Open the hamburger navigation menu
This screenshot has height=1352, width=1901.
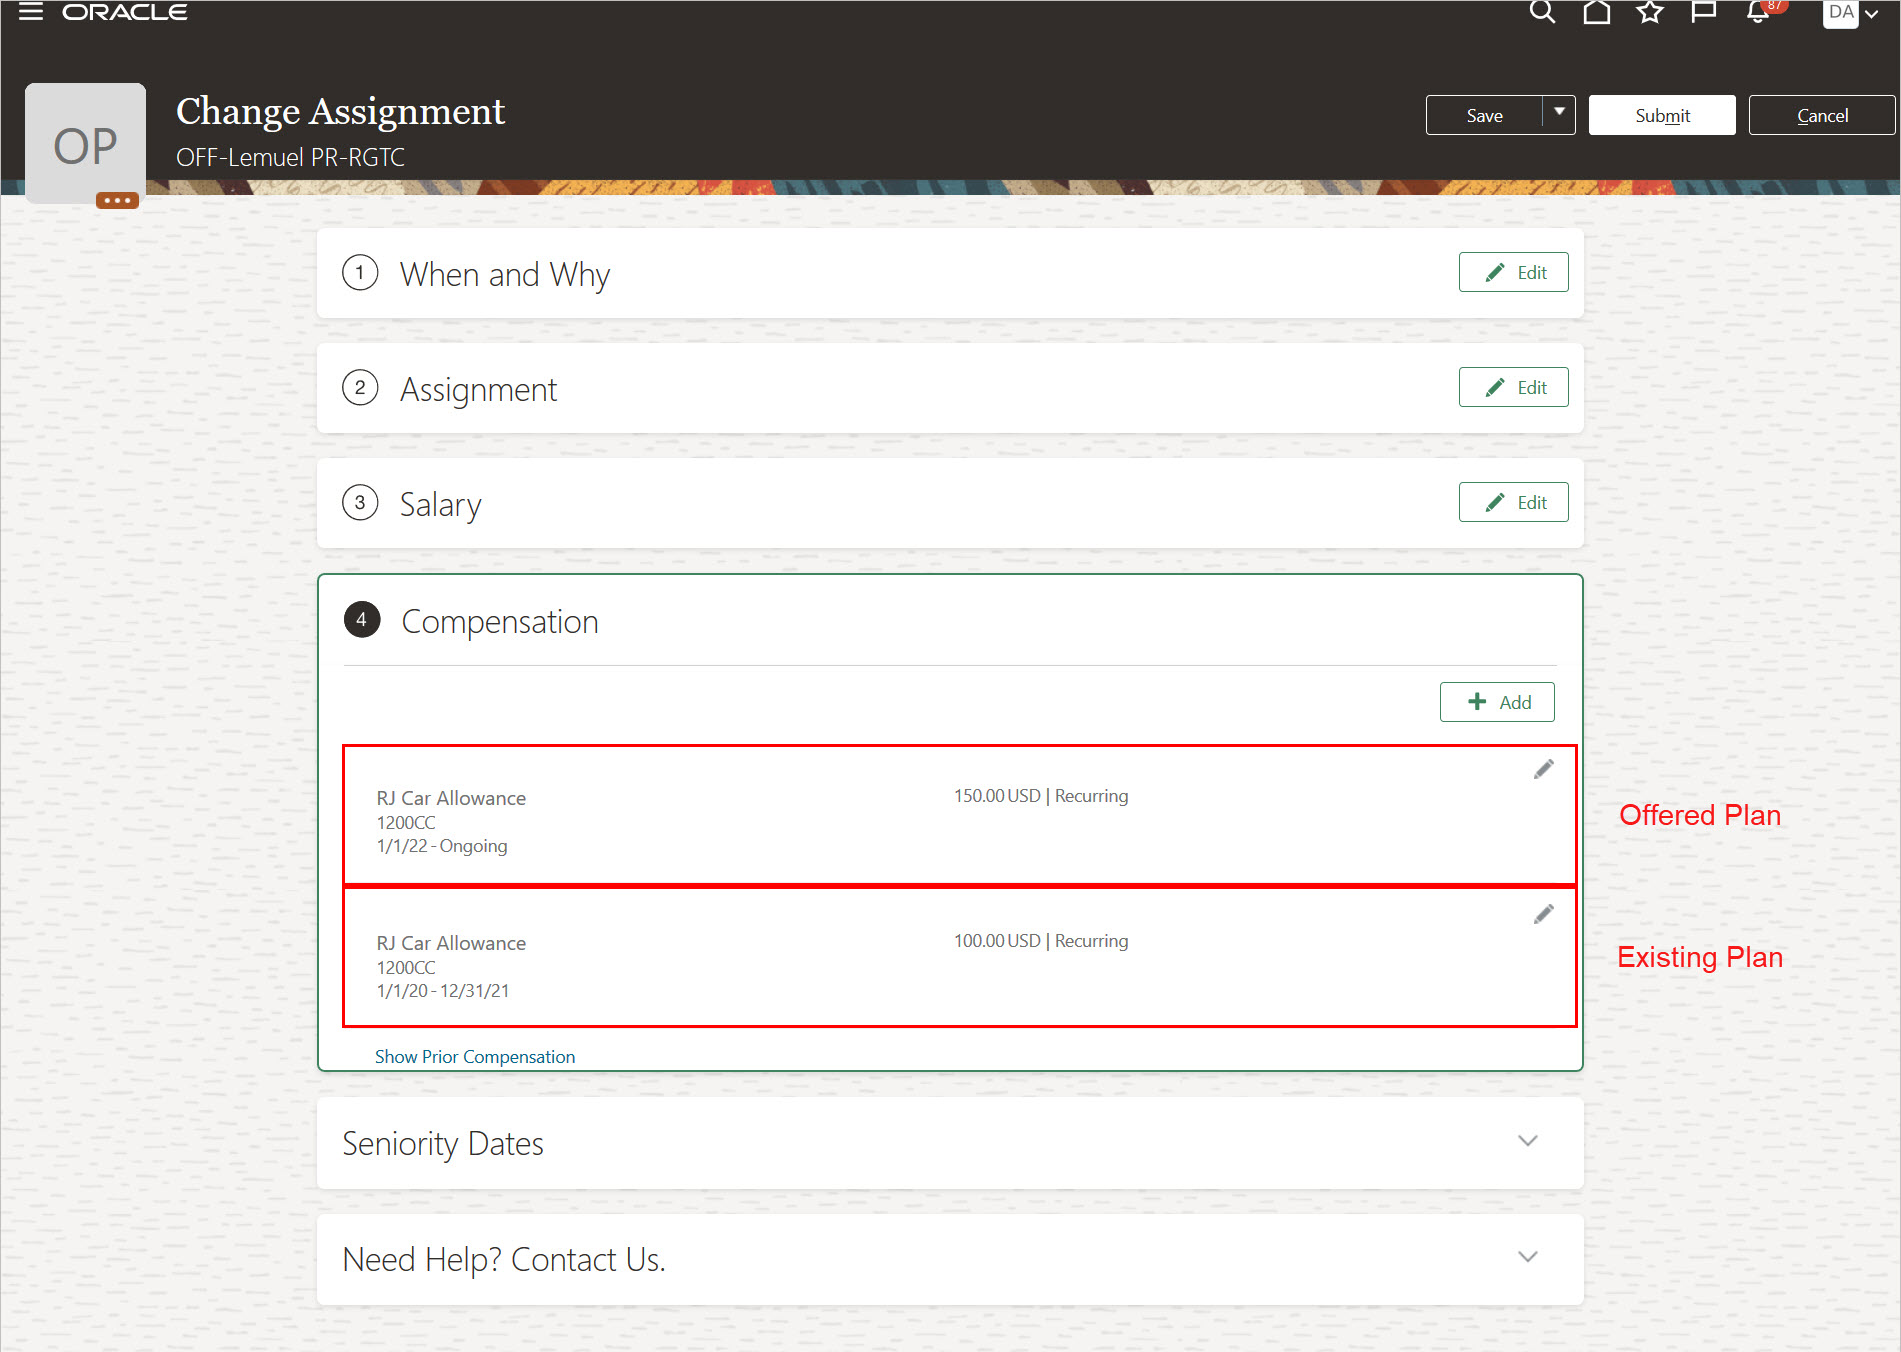[x=31, y=12]
